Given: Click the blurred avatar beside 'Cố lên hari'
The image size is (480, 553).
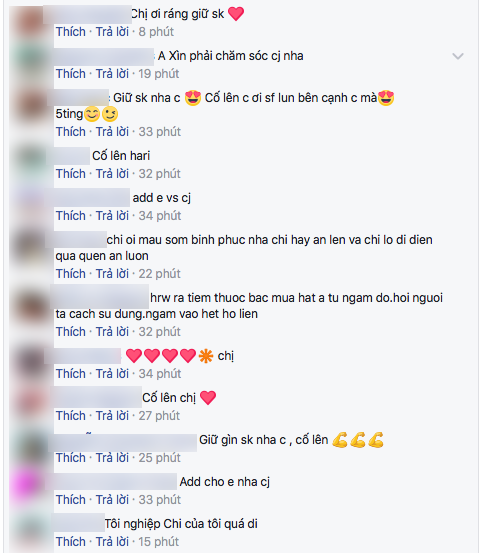Looking at the screenshot, I should (x=31, y=159).
